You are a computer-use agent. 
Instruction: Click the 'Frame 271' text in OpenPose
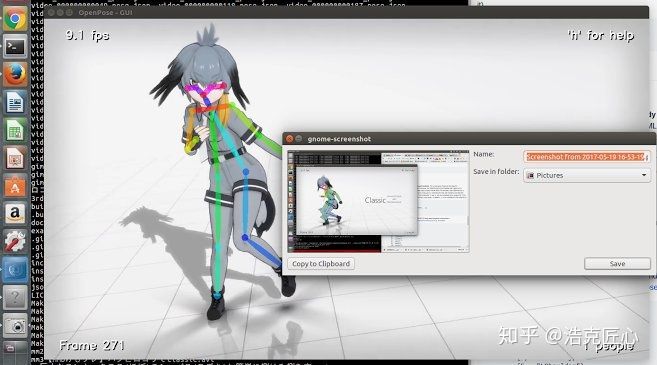[92, 346]
